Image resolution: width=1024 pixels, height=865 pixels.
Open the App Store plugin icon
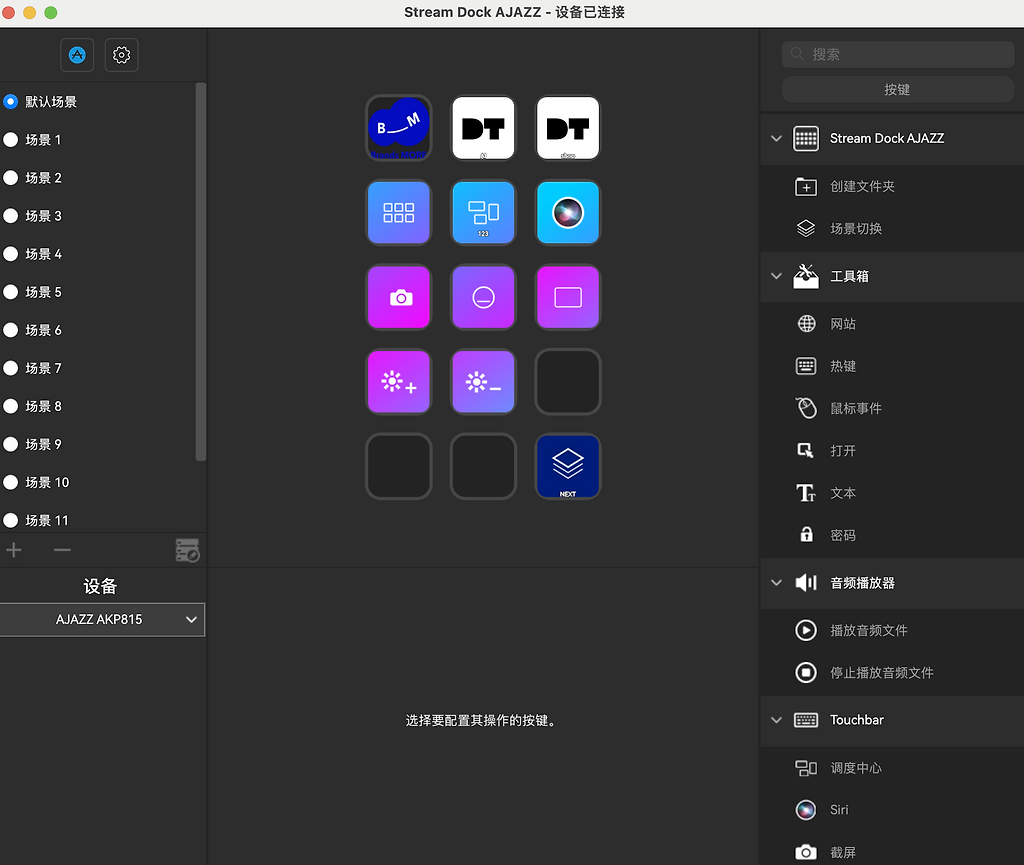[77, 55]
